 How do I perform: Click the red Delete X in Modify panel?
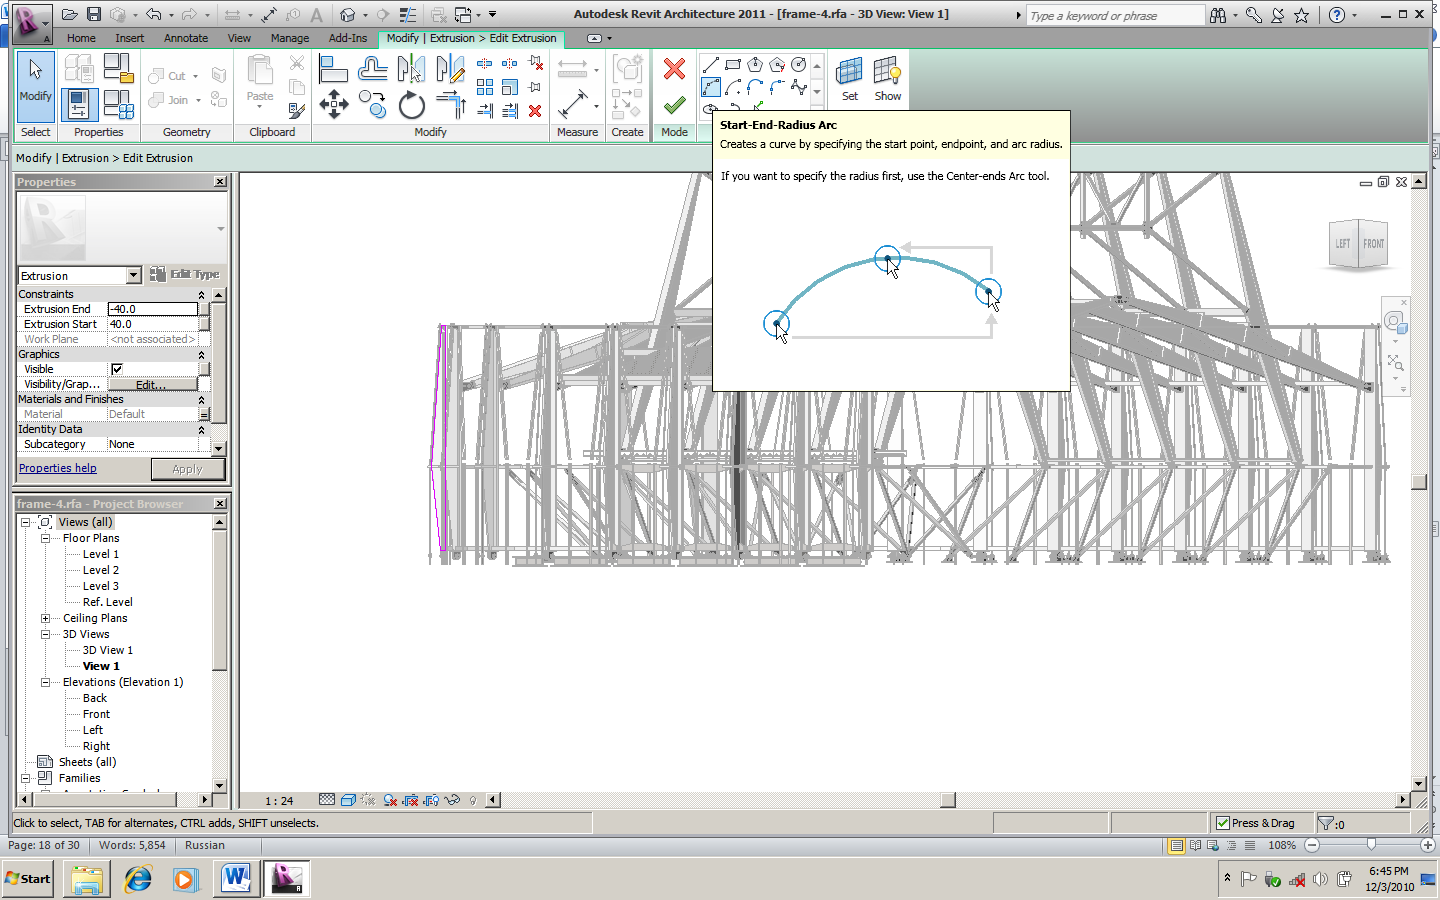[x=535, y=111]
